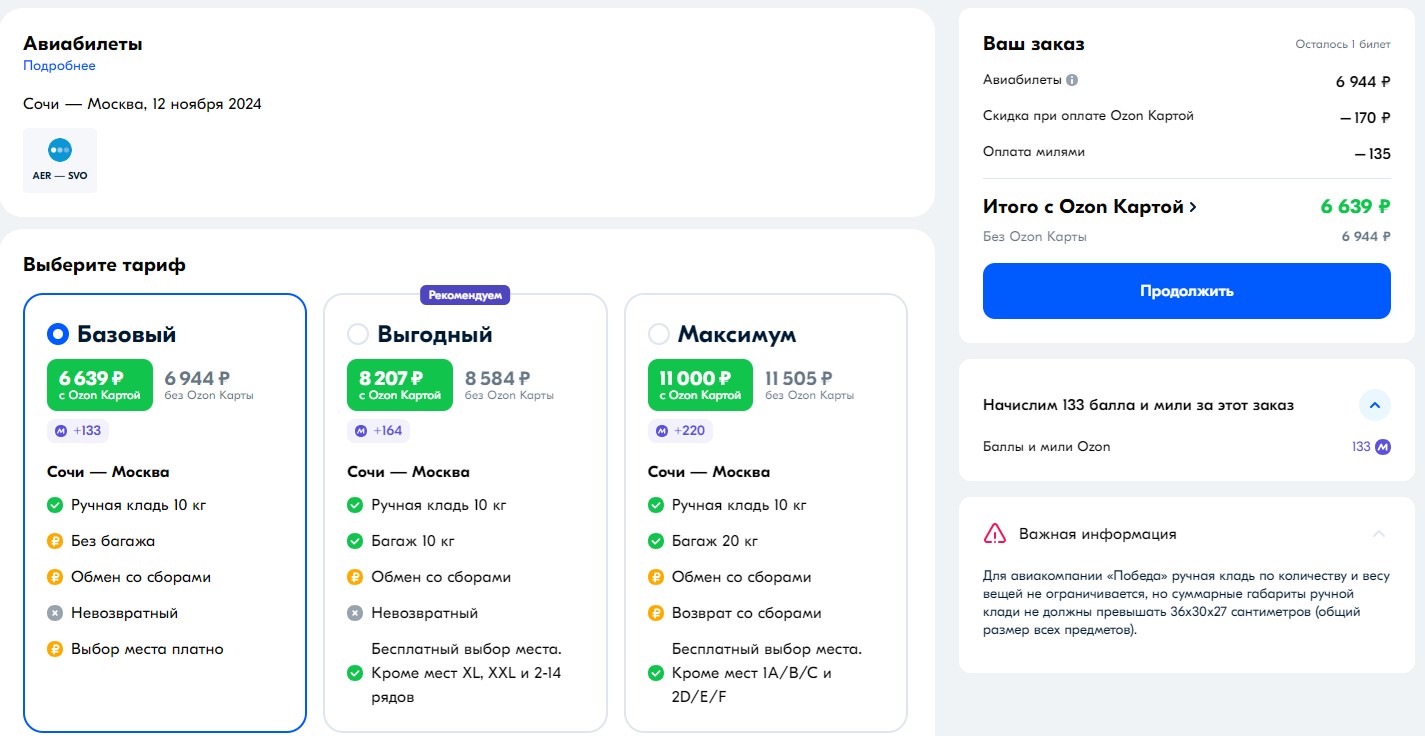Click the miles icon next to +133 badge
This screenshot has width=1425, height=736.
60,431
